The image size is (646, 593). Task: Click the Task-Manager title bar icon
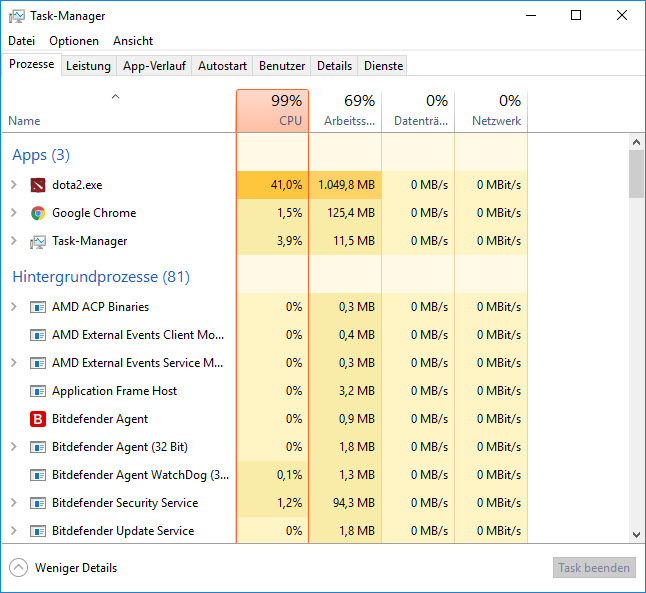point(17,16)
